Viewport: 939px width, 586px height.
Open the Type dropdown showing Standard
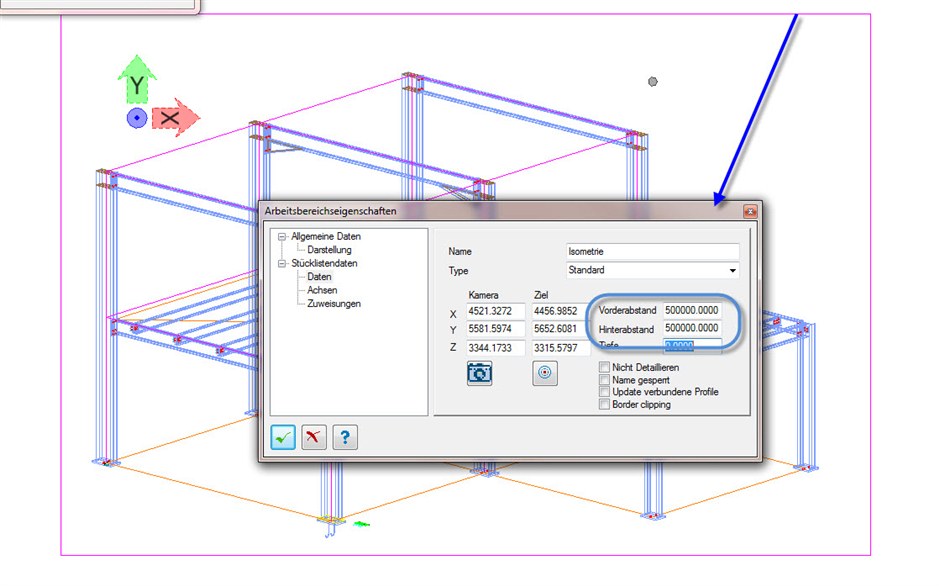pyautogui.click(x=731, y=270)
